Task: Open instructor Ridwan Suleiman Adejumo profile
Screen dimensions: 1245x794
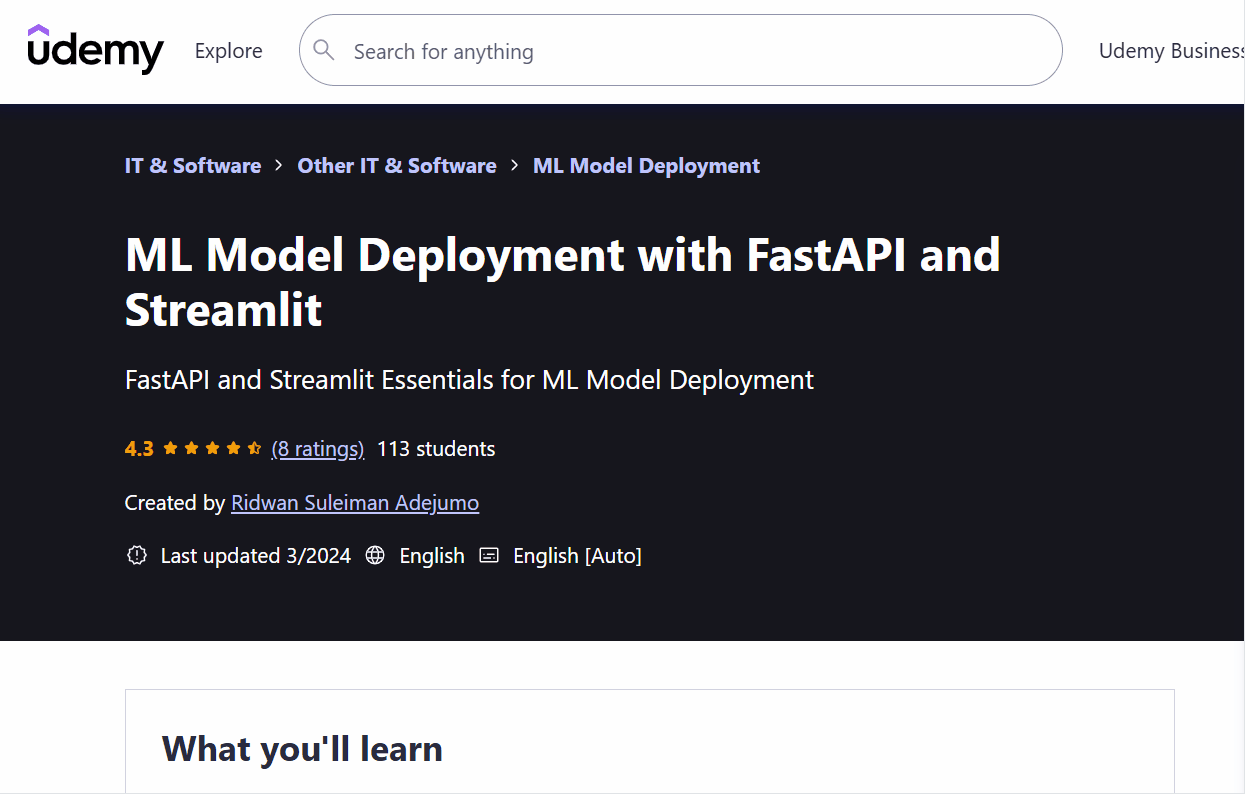Action: (x=355, y=503)
